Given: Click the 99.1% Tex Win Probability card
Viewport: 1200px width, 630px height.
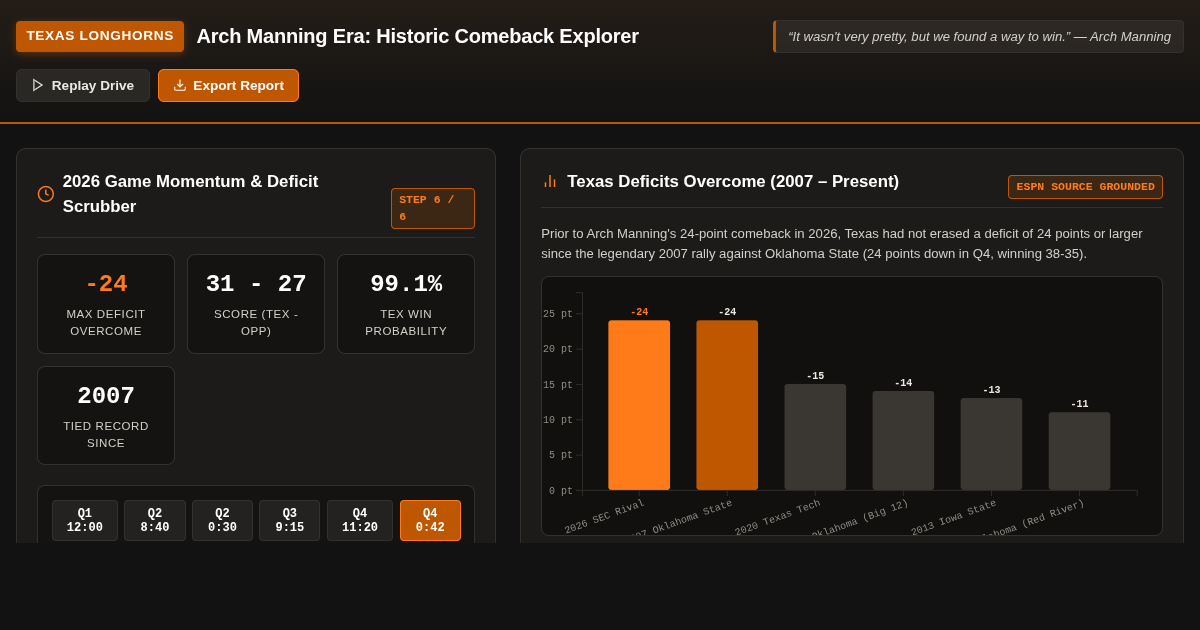Looking at the screenshot, I should tap(406, 304).
